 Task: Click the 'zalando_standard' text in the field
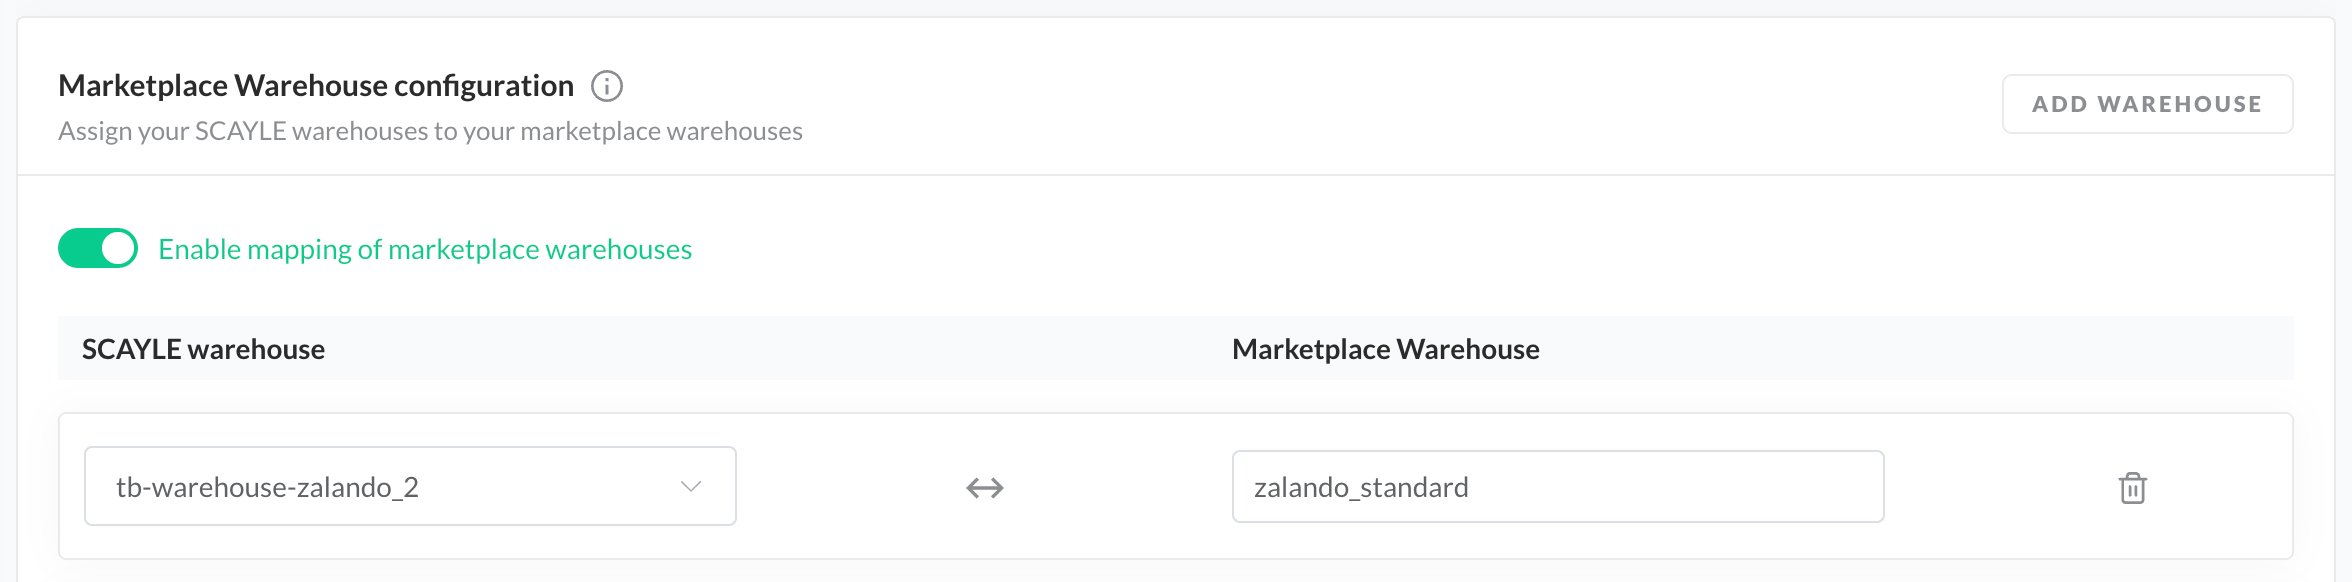1361,488
